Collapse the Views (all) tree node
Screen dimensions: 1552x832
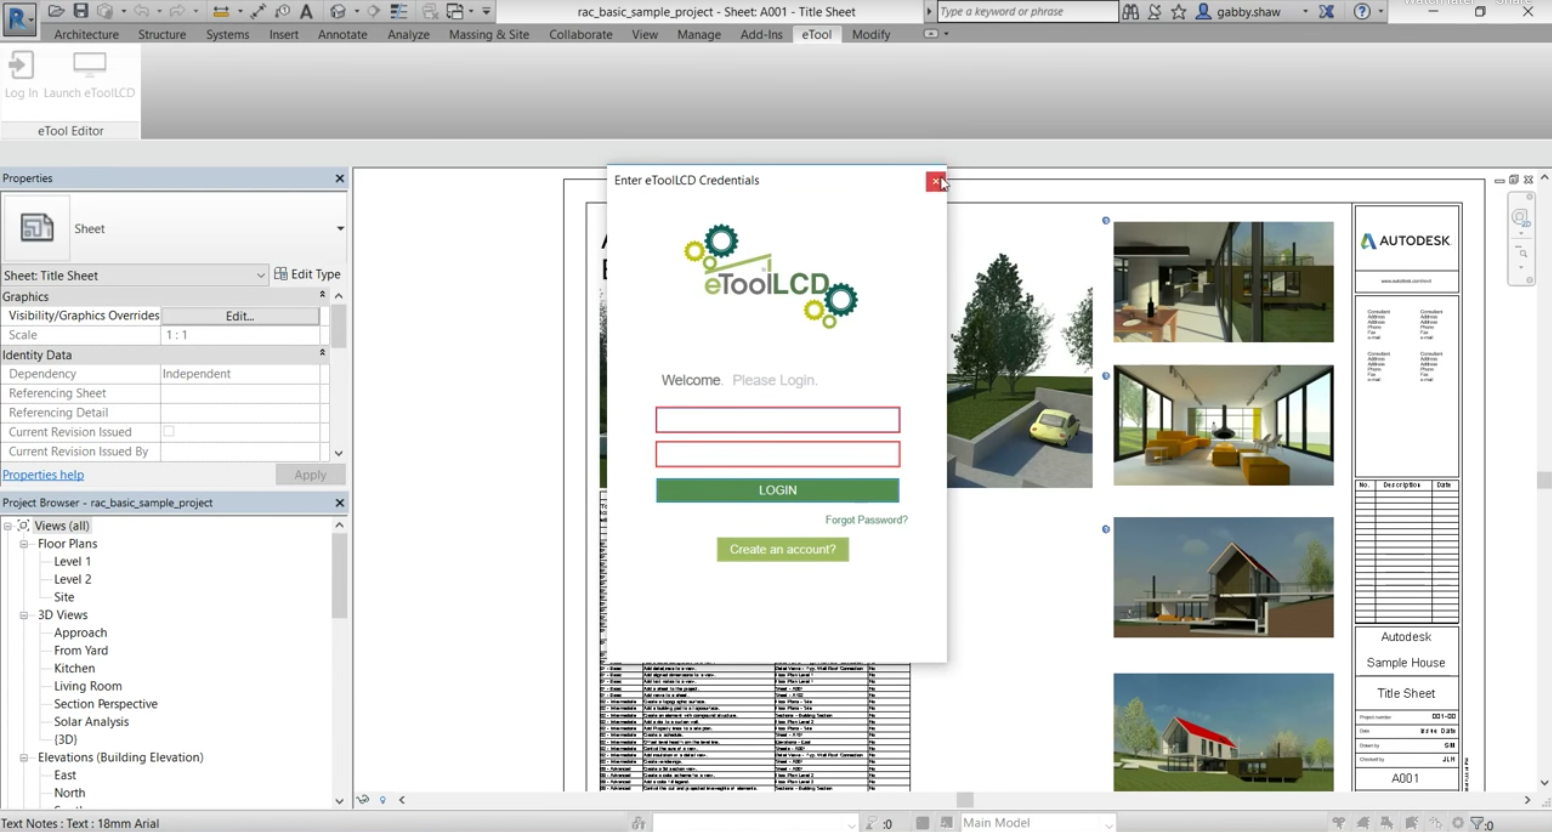[x=8, y=526]
